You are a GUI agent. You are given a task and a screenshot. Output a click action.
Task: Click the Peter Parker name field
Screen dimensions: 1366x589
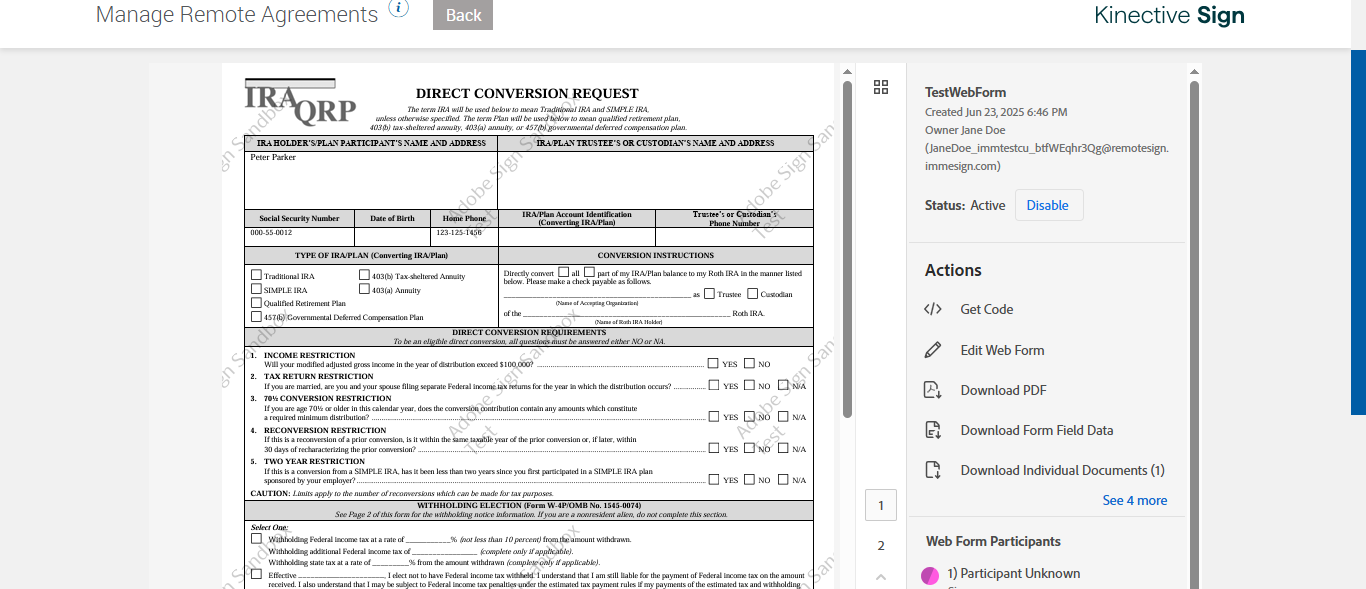(371, 180)
